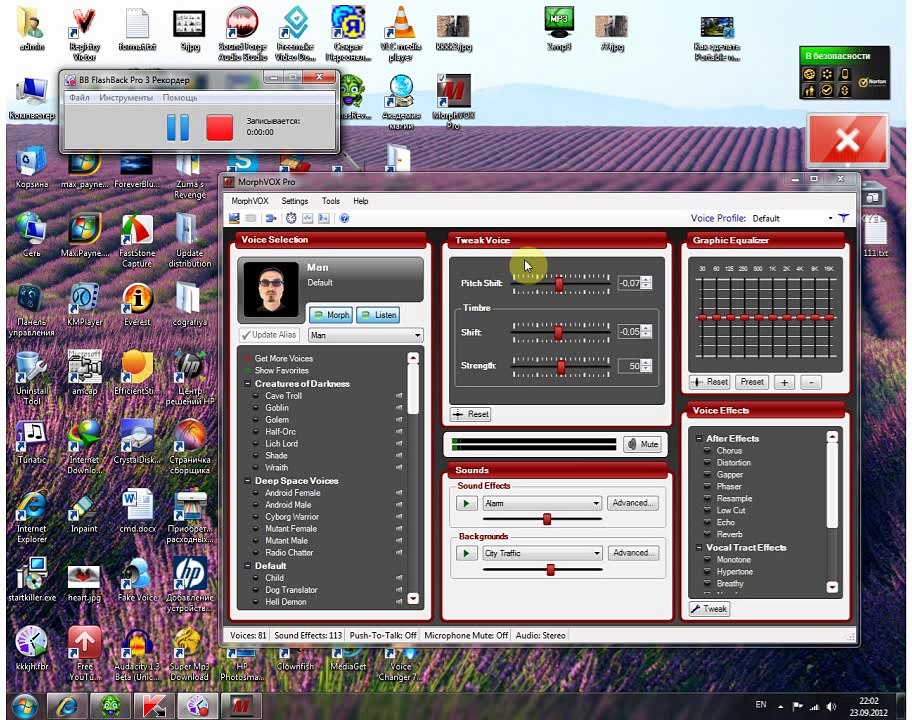
Task: Open the Man voice alias dropdown
Action: [417, 336]
